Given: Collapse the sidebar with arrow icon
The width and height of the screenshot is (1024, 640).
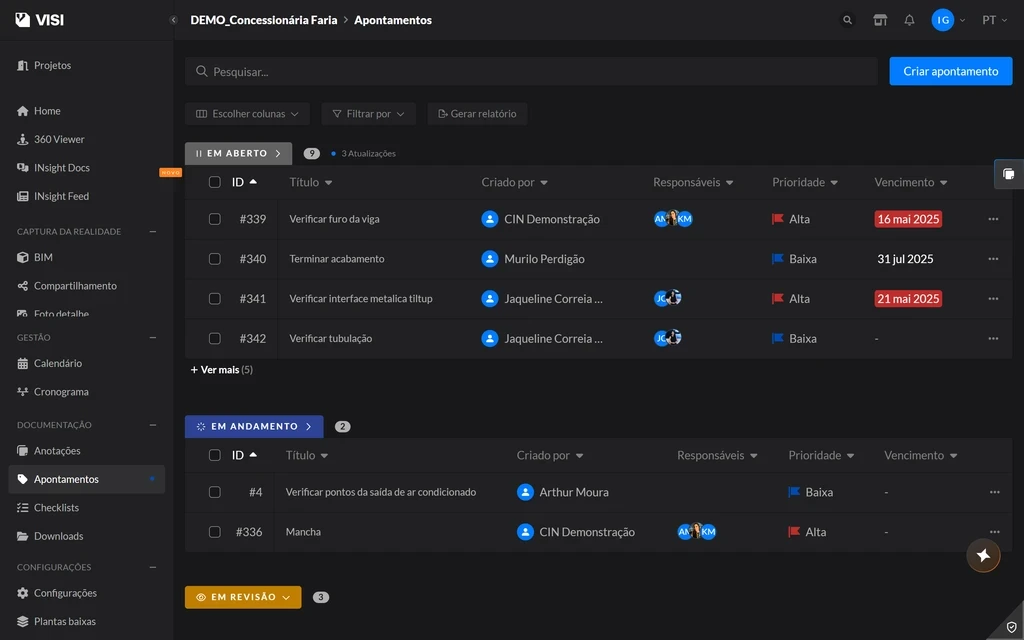Looking at the screenshot, I should pos(173,20).
